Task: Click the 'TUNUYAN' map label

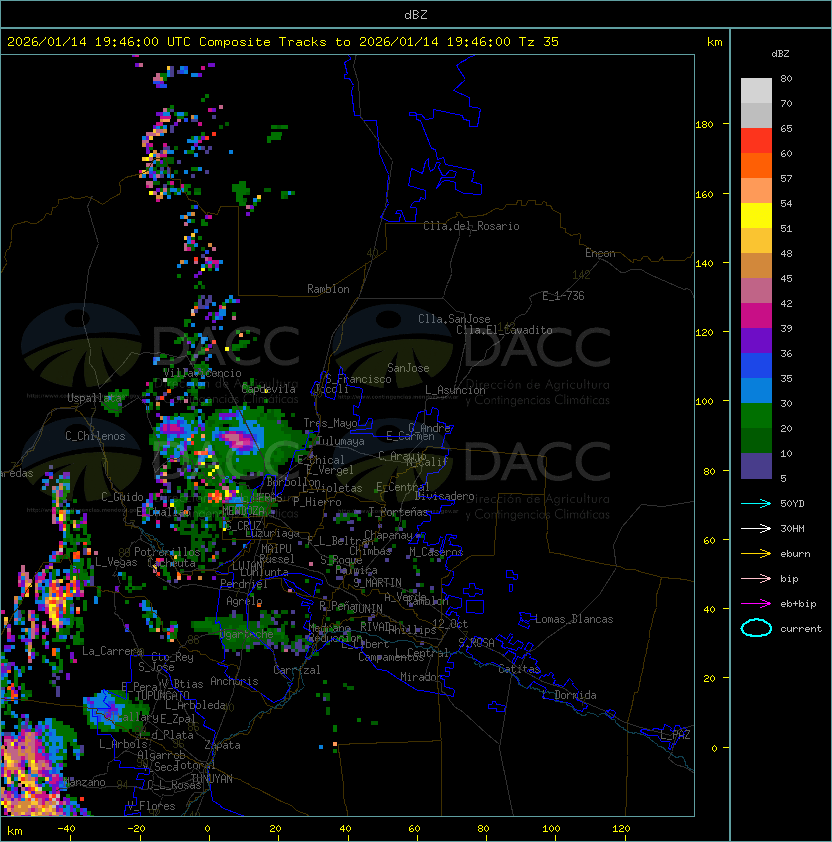Action: pyautogui.click(x=212, y=779)
